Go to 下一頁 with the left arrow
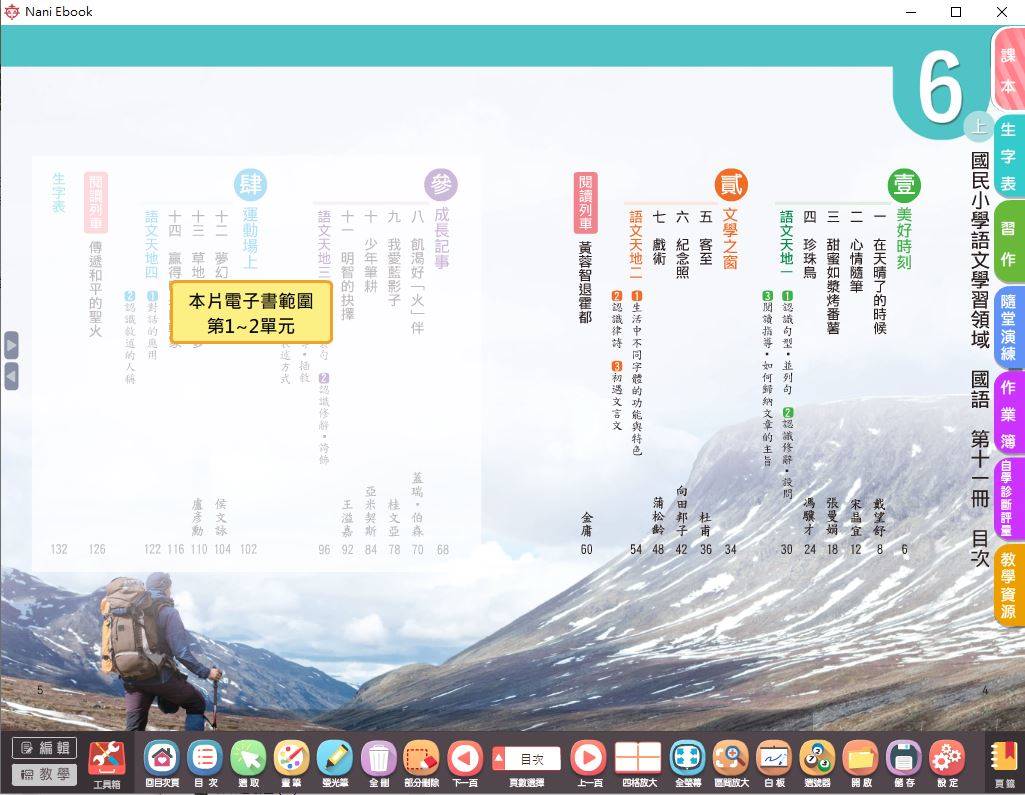The image size is (1025, 795). point(465,763)
